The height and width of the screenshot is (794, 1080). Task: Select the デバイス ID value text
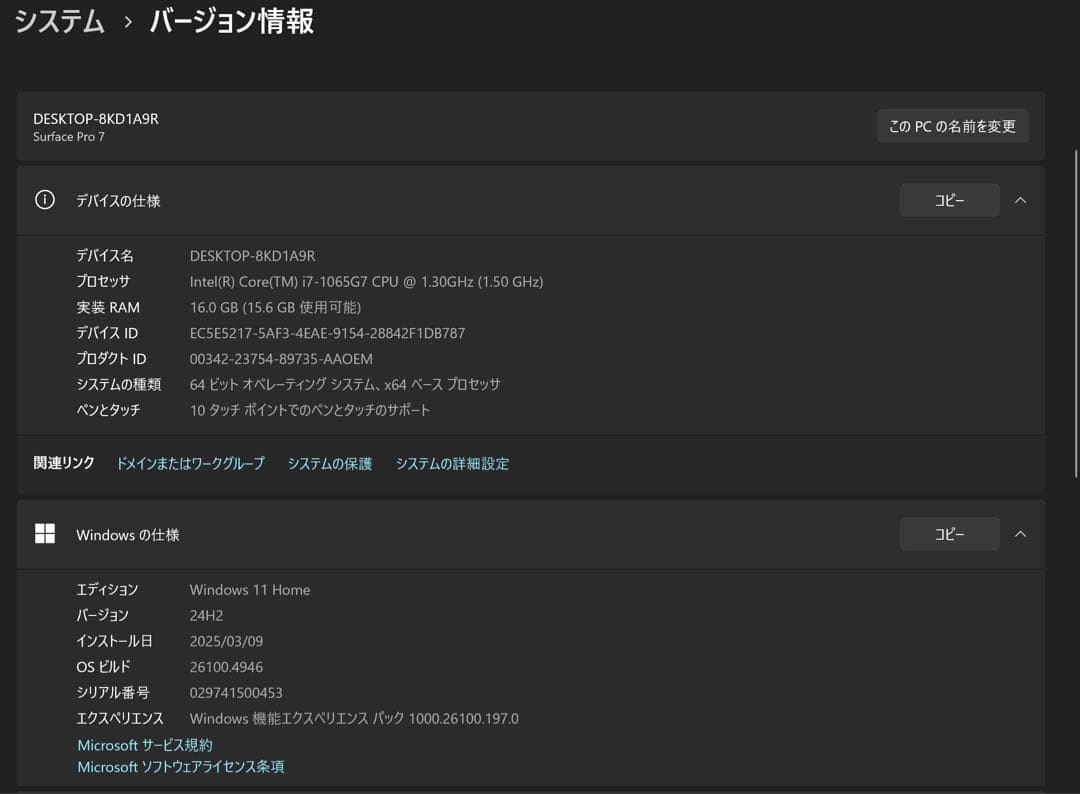click(326, 333)
